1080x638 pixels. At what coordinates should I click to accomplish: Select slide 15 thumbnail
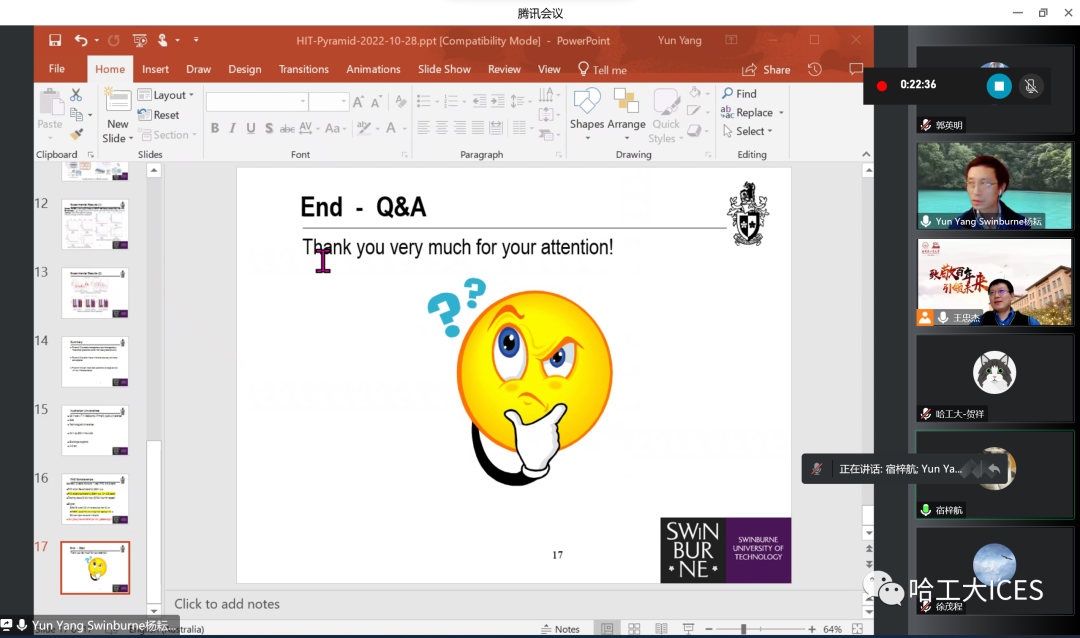click(x=95, y=430)
